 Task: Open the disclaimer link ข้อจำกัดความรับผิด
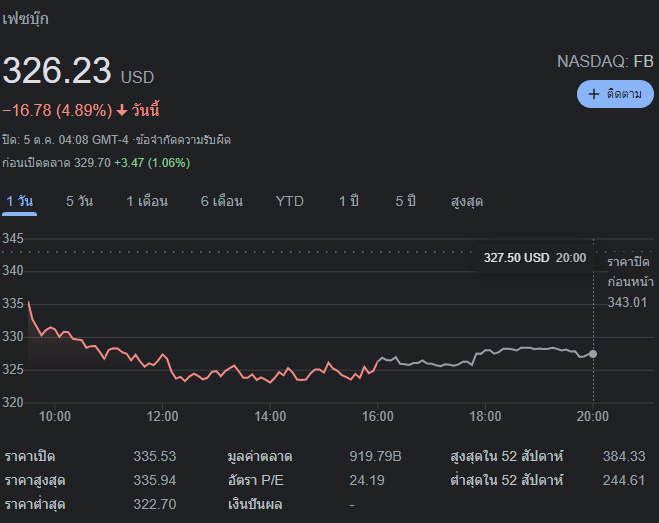(x=183, y=140)
